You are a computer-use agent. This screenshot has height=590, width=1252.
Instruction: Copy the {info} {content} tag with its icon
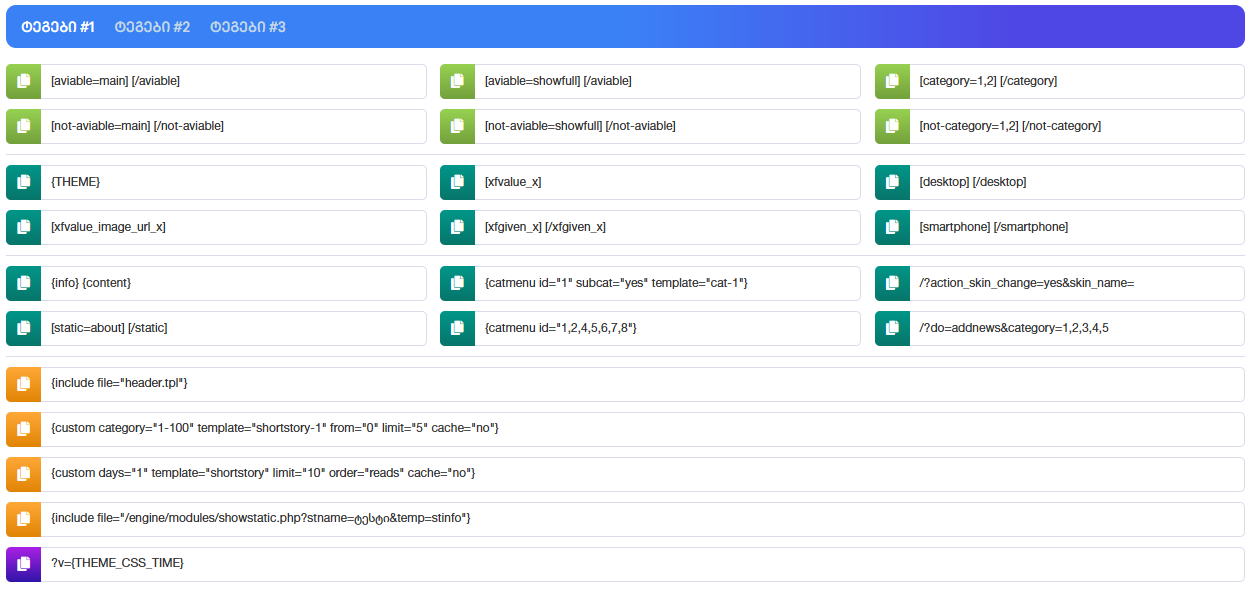pos(24,283)
